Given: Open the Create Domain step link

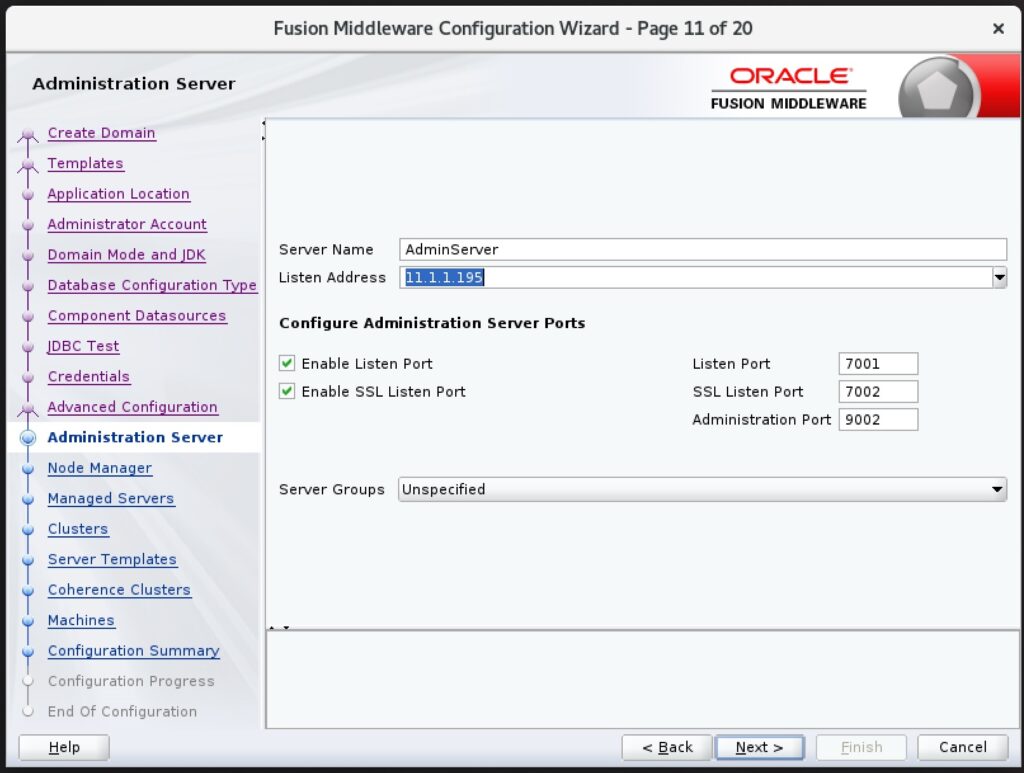Looking at the screenshot, I should 101,133.
